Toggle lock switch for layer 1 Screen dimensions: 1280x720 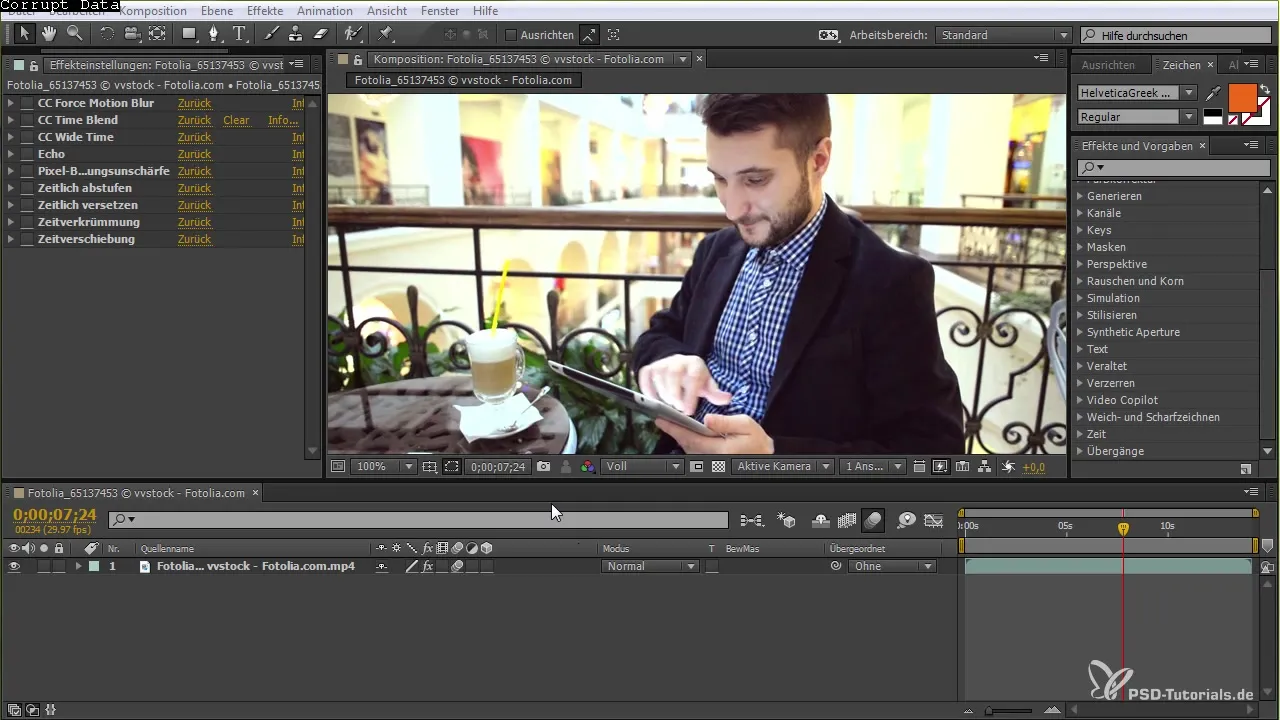pyautogui.click(x=59, y=566)
